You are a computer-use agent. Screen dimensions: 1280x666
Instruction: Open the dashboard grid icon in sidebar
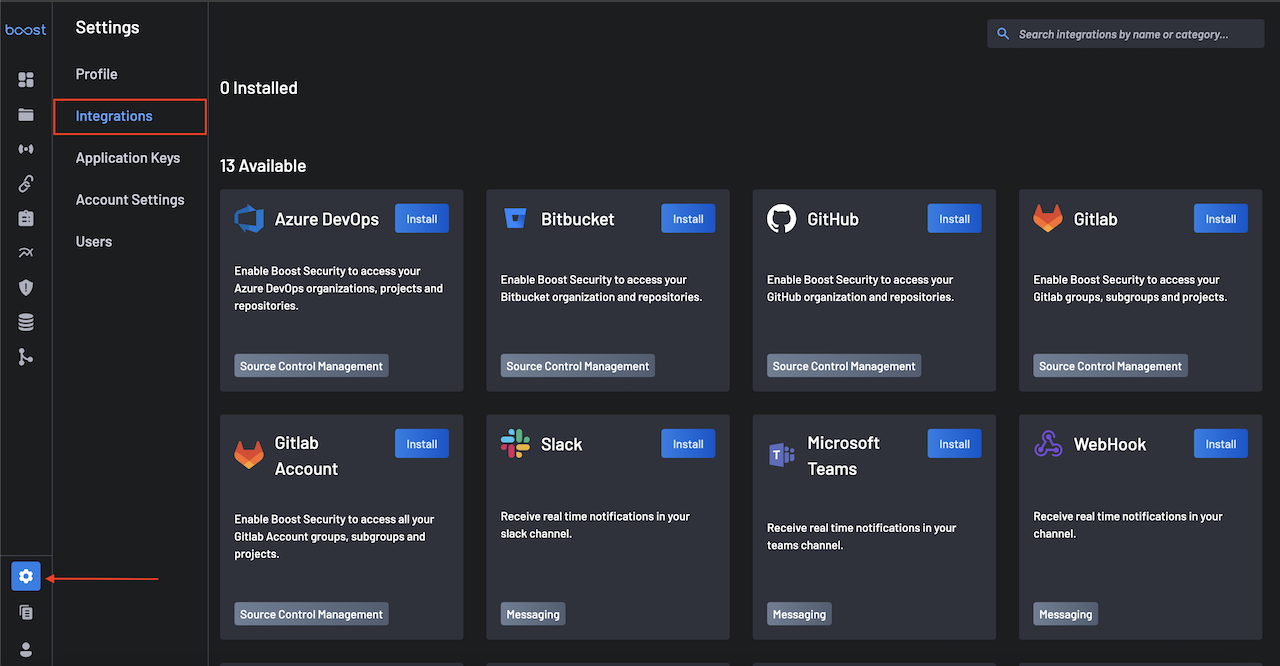pos(26,79)
